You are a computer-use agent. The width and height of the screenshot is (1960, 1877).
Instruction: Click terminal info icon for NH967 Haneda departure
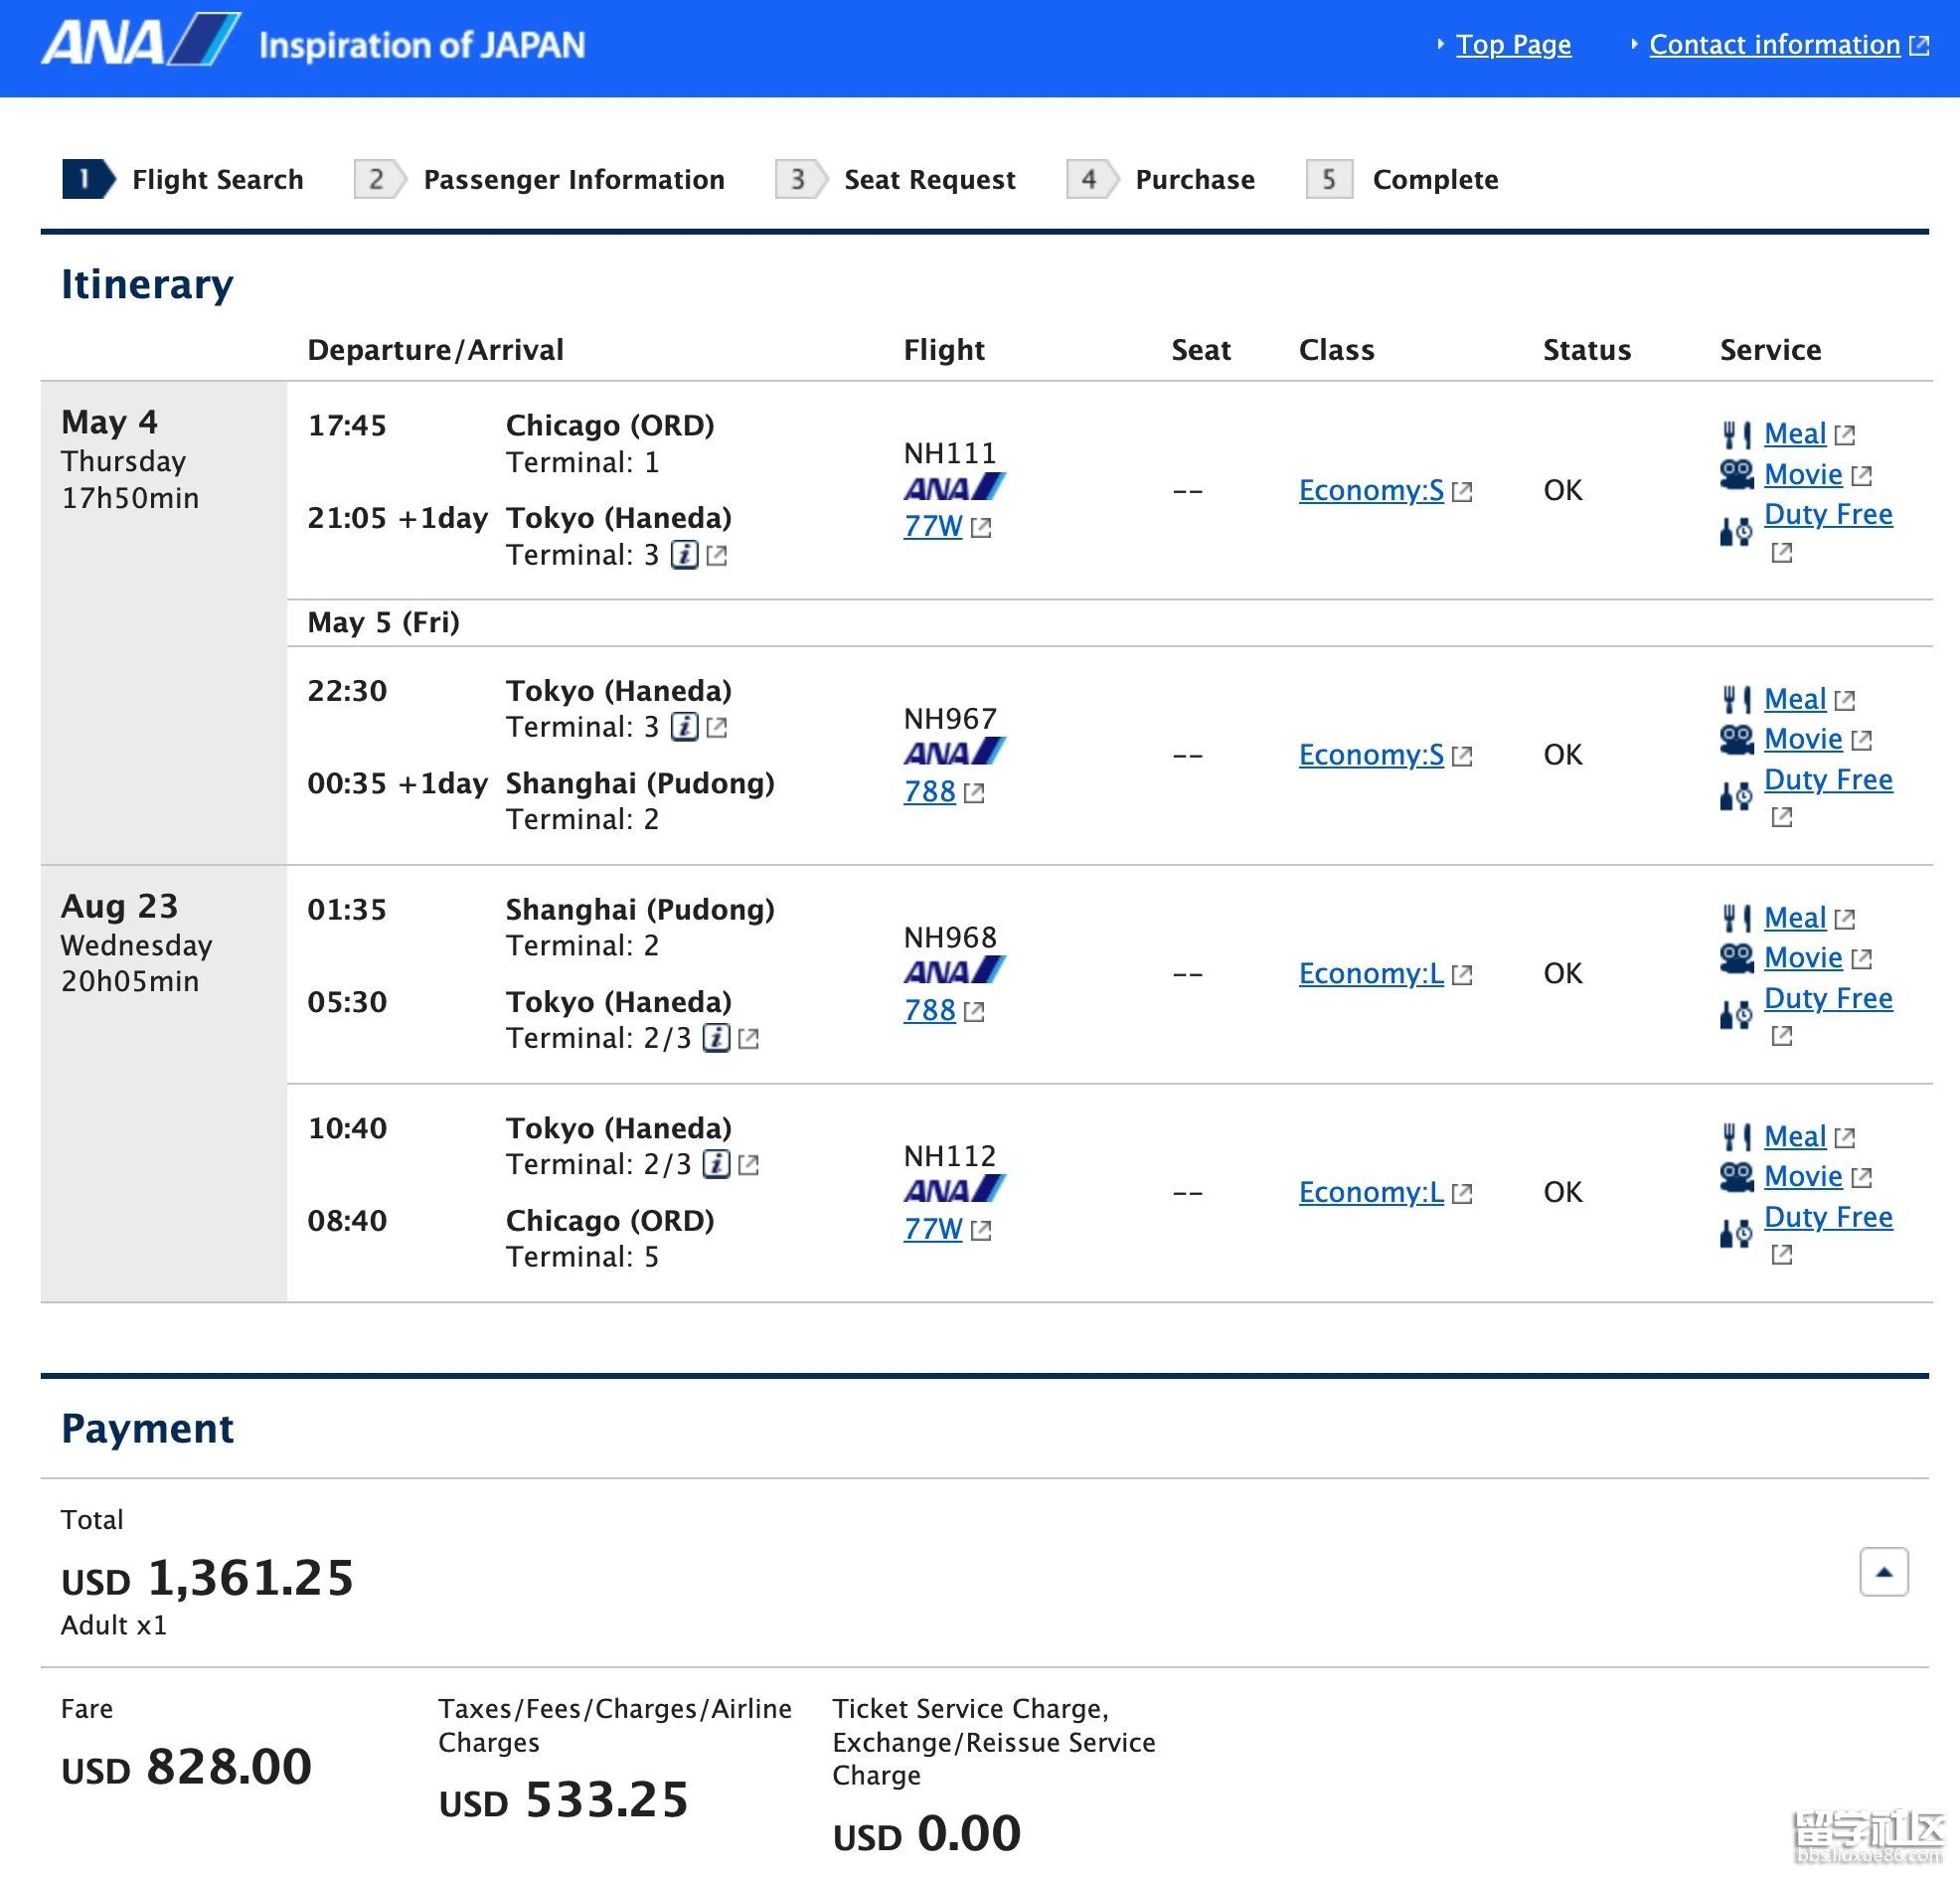pyautogui.click(x=684, y=726)
